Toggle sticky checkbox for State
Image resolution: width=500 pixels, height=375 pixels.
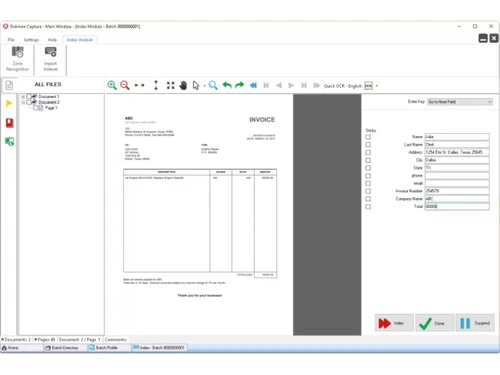click(368, 168)
